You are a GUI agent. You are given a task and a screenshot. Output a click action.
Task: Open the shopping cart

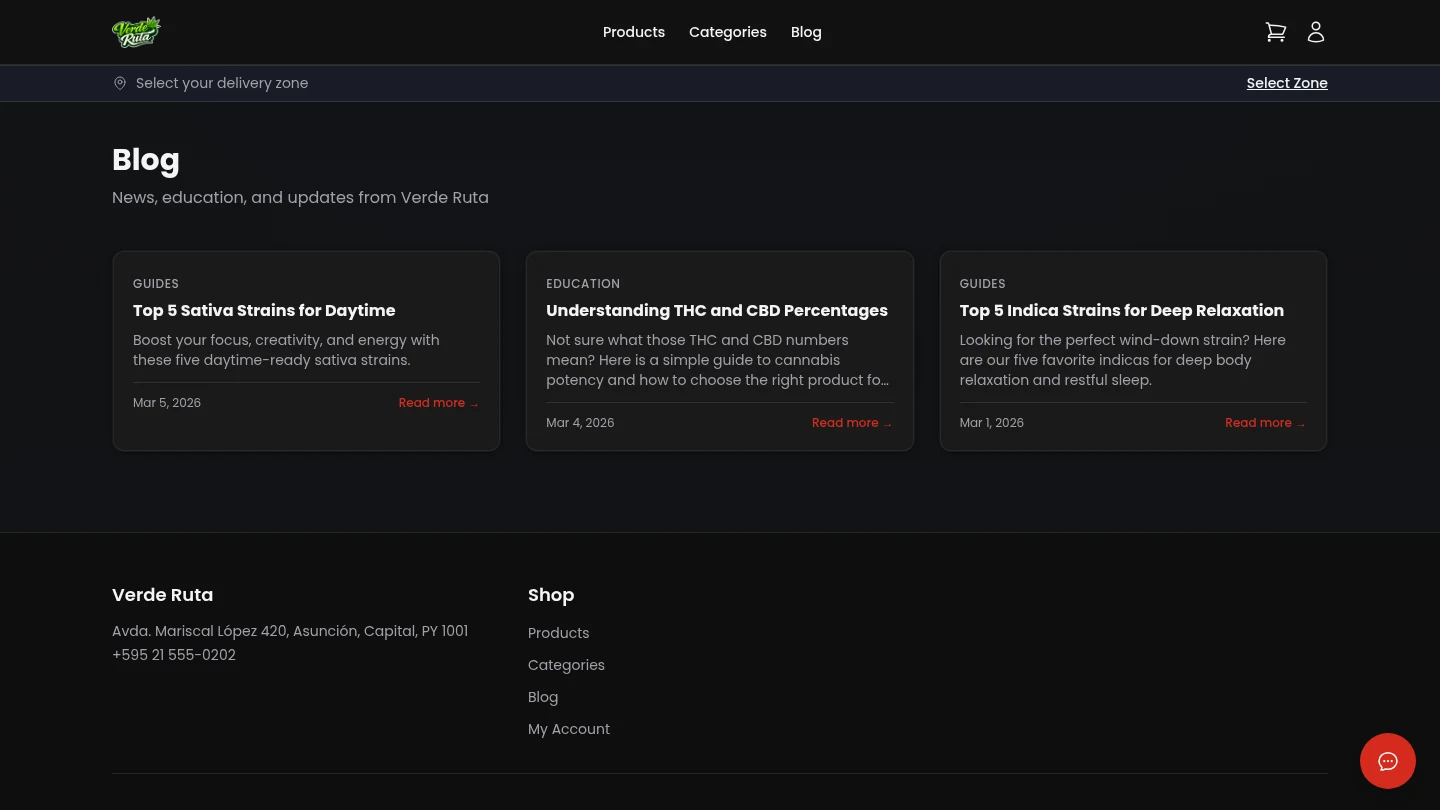1275,32
